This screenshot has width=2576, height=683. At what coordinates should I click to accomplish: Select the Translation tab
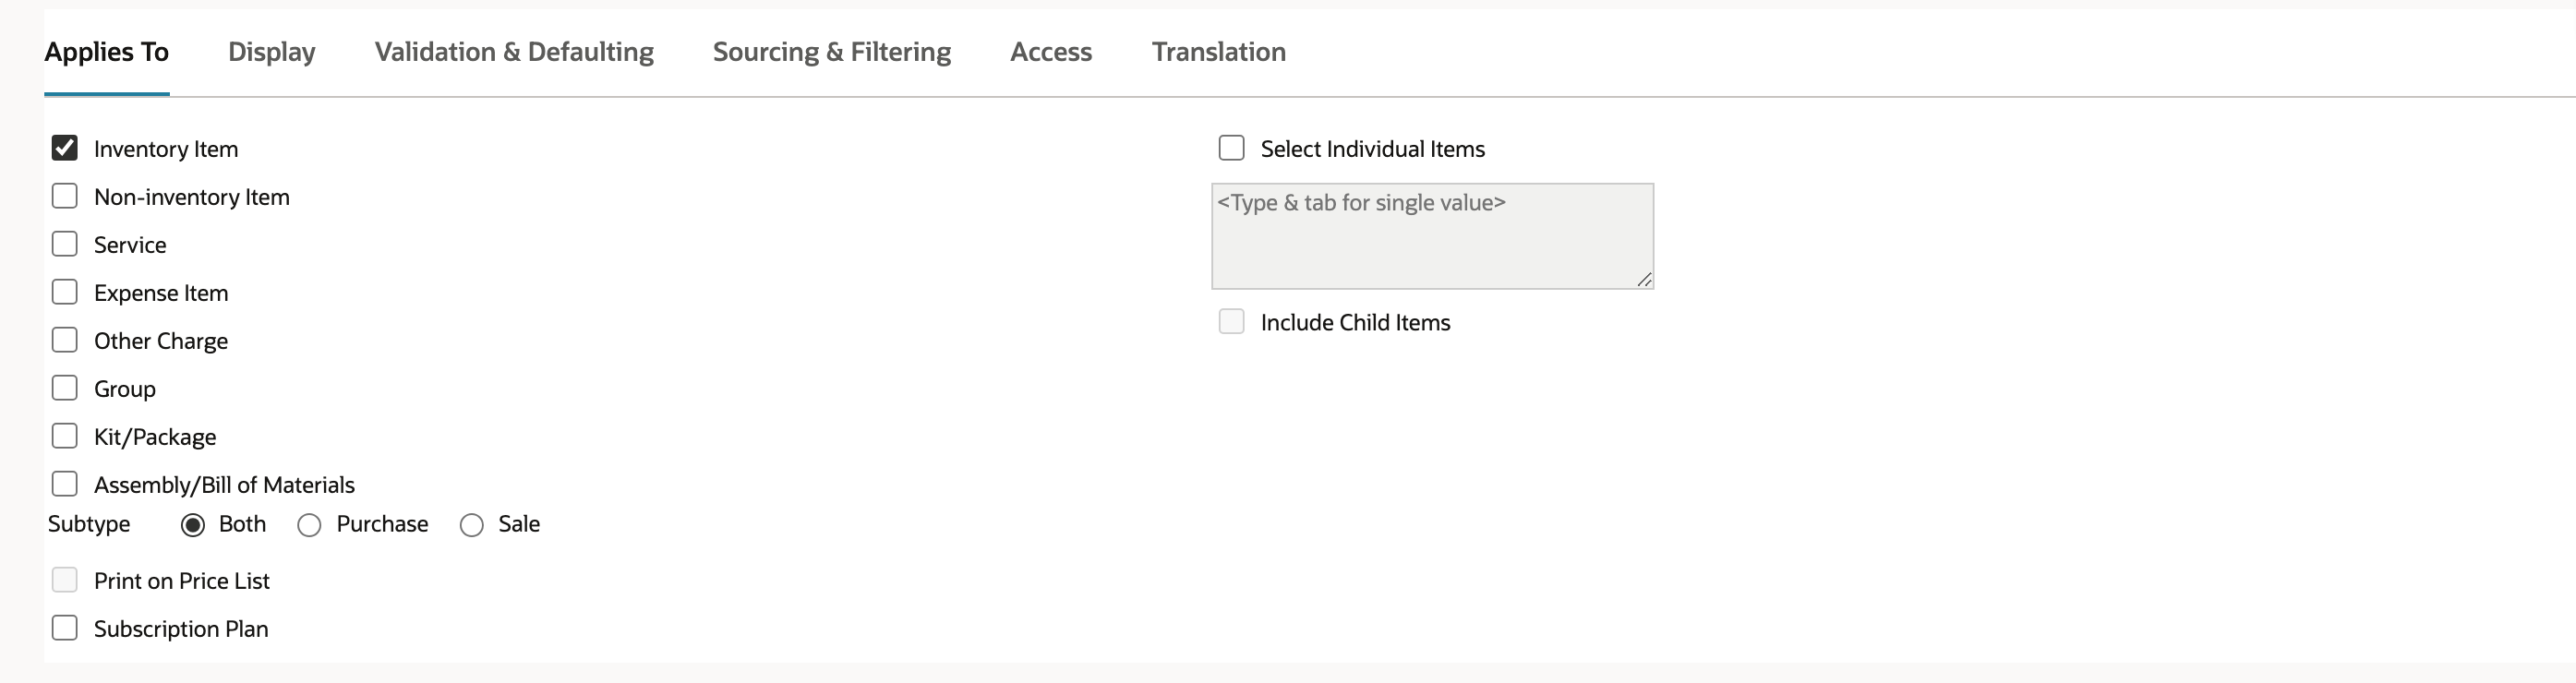(1219, 52)
